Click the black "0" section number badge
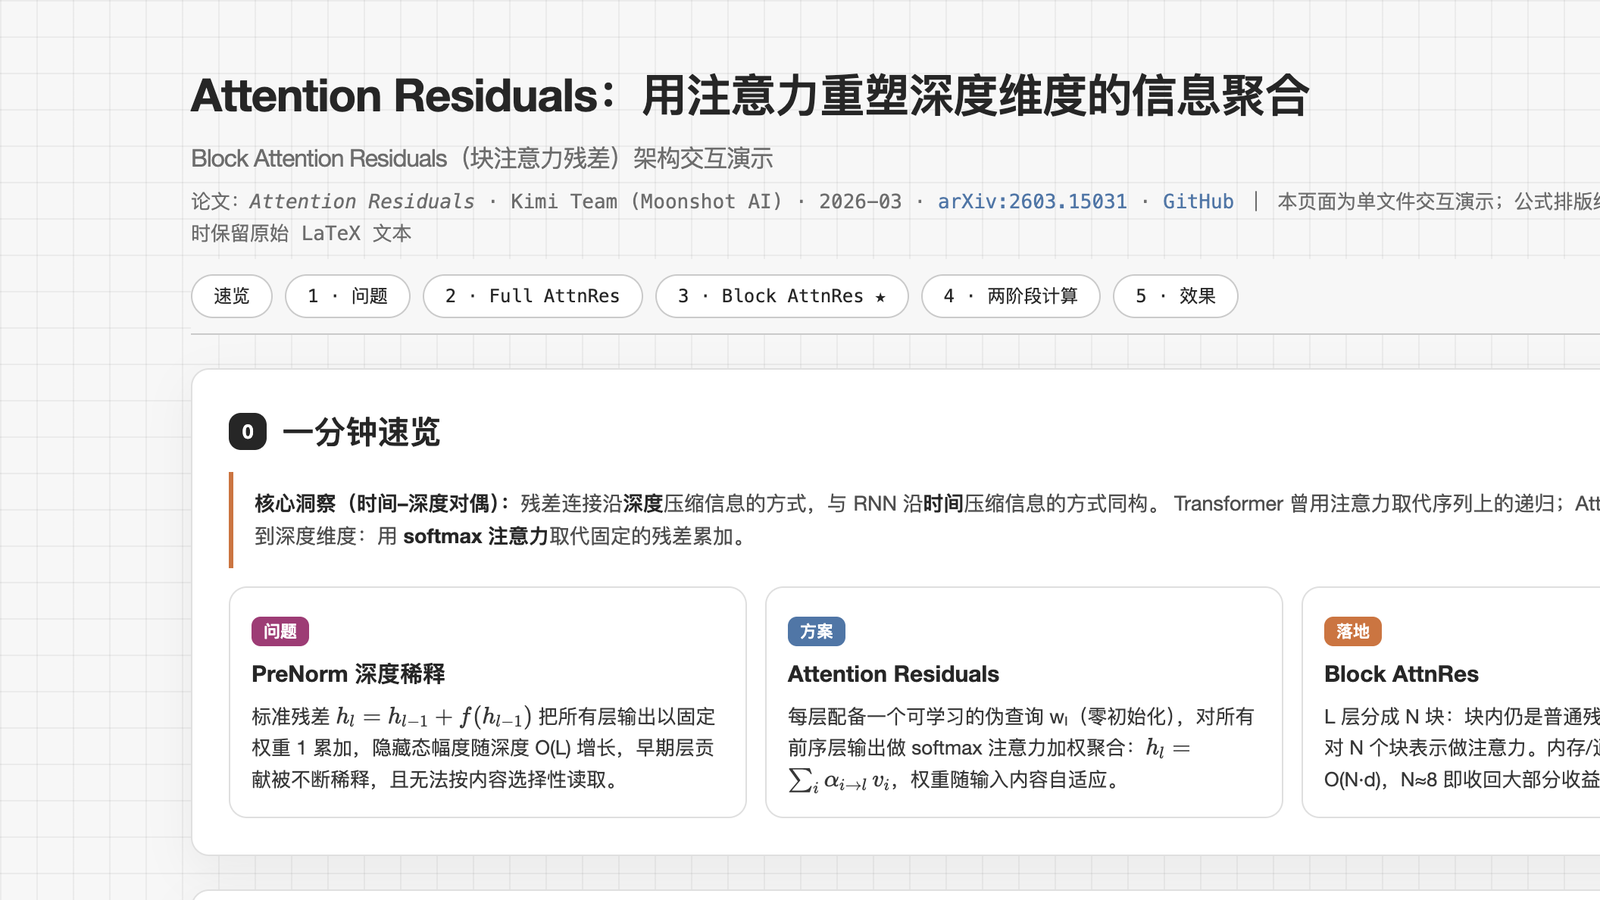Viewport: 1600px width, 900px height. pos(248,432)
